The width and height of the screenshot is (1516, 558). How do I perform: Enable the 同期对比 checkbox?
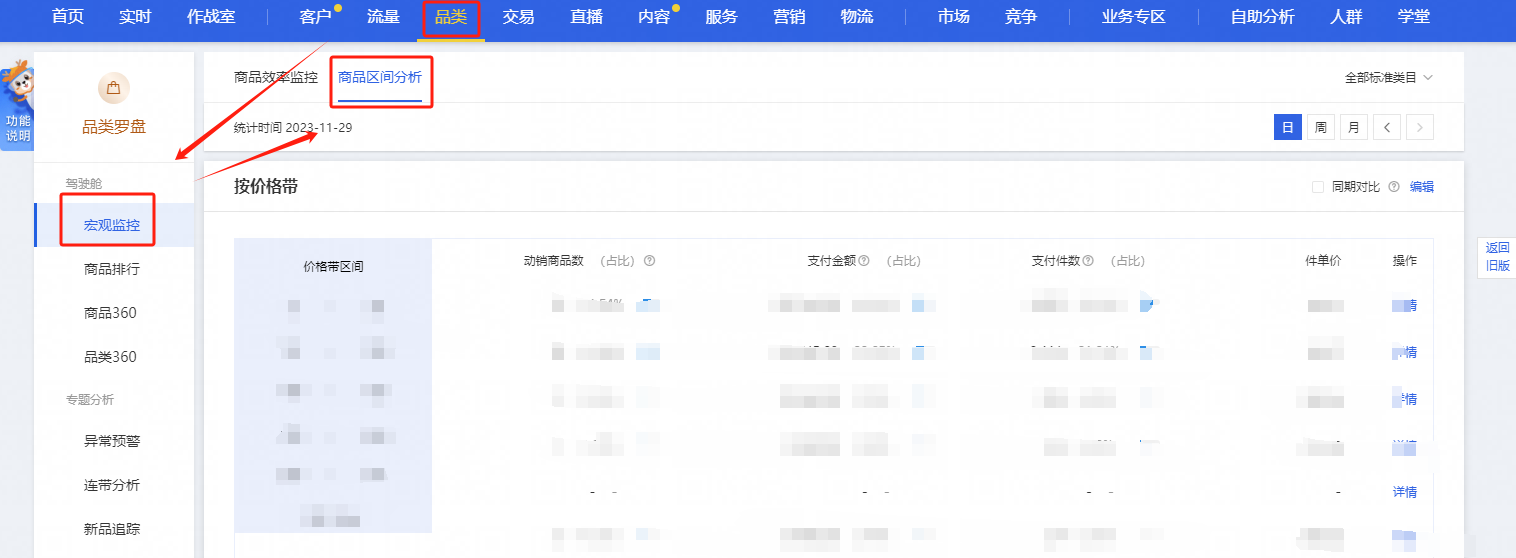coord(1317,187)
